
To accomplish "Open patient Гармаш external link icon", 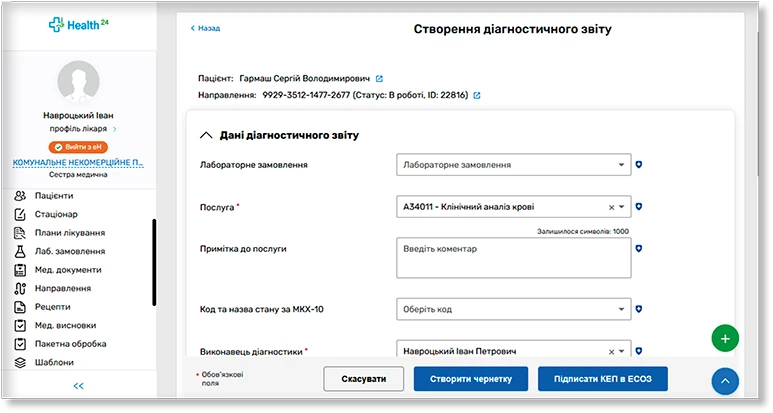I will [379, 78].
